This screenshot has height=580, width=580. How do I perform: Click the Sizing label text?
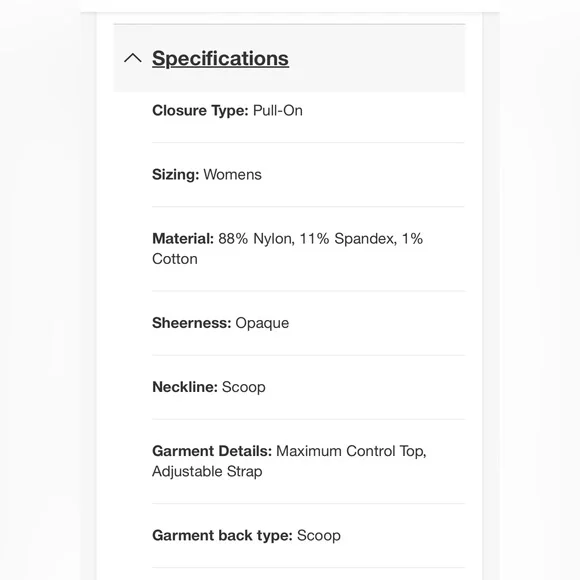[x=176, y=175]
